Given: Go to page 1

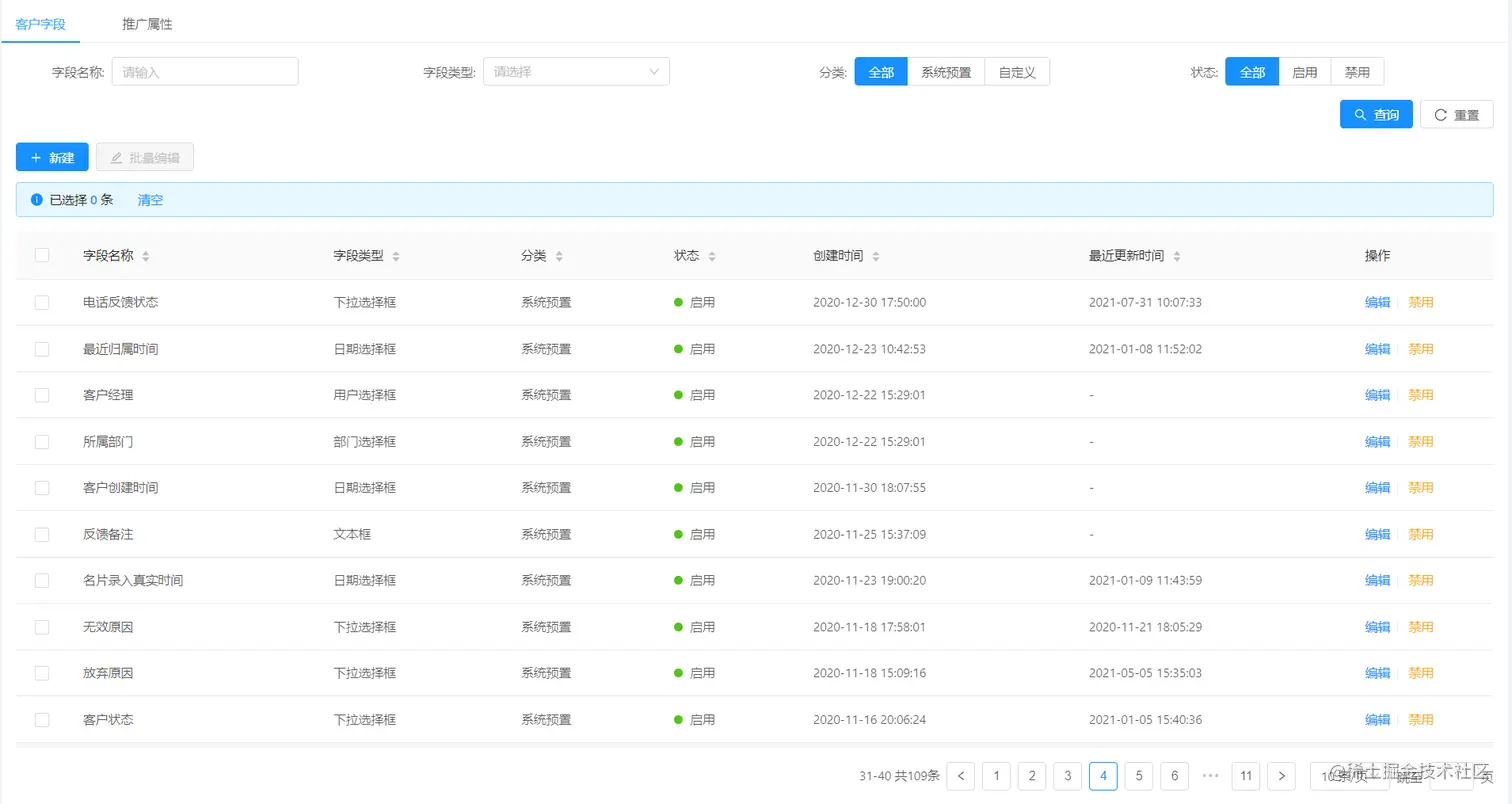Looking at the screenshot, I should click(x=996, y=775).
